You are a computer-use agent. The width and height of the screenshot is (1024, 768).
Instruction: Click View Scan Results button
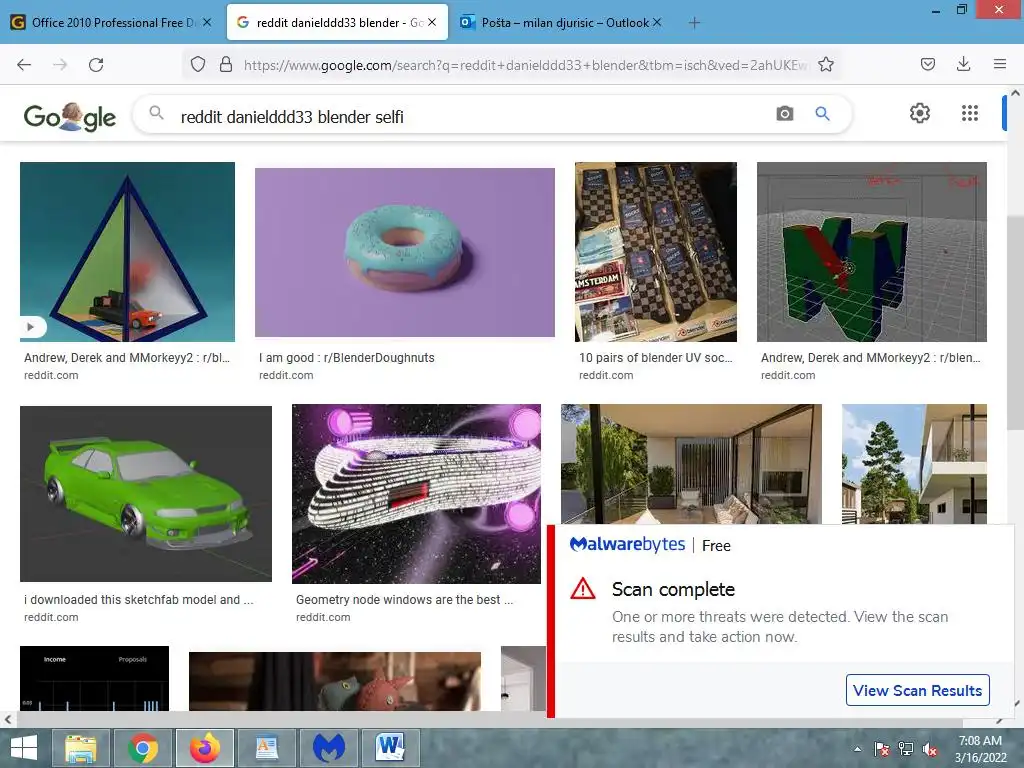click(918, 690)
